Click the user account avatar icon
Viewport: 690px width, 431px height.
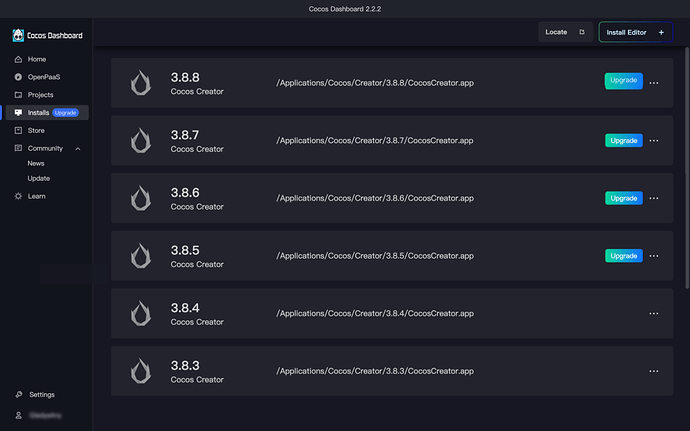point(18,415)
